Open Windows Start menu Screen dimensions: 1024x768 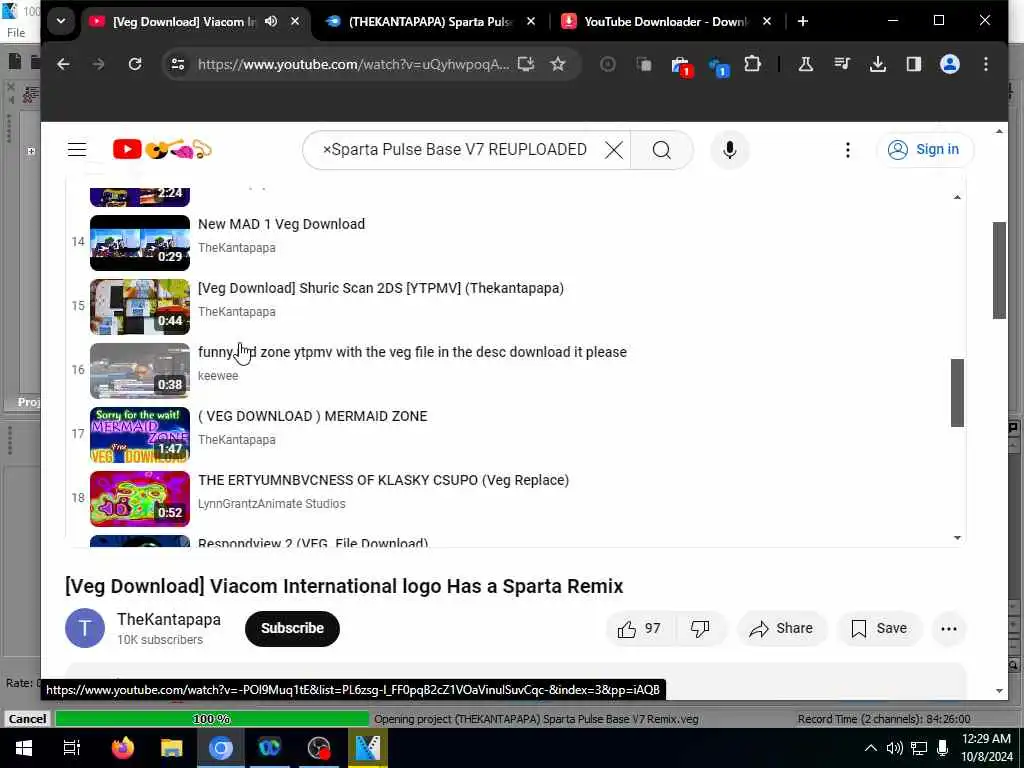[24, 748]
